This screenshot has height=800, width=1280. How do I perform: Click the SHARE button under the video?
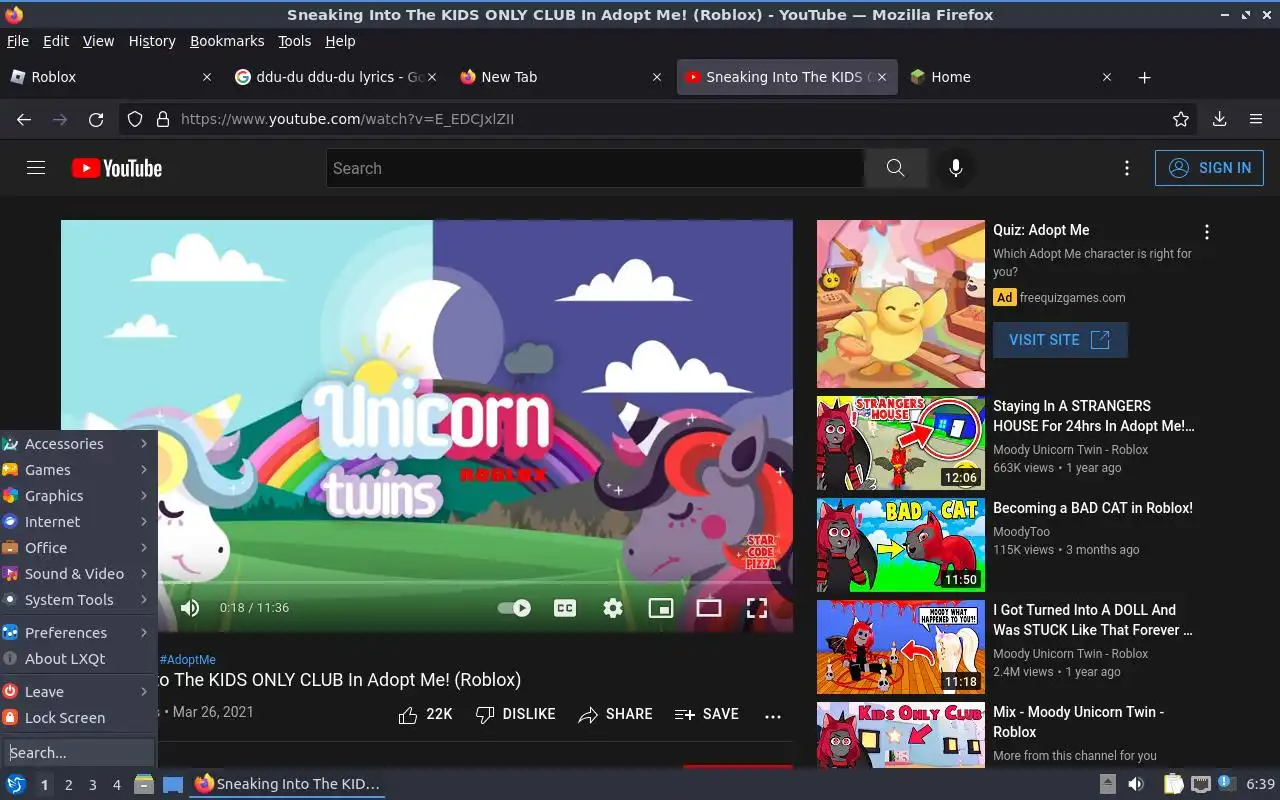(x=615, y=714)
